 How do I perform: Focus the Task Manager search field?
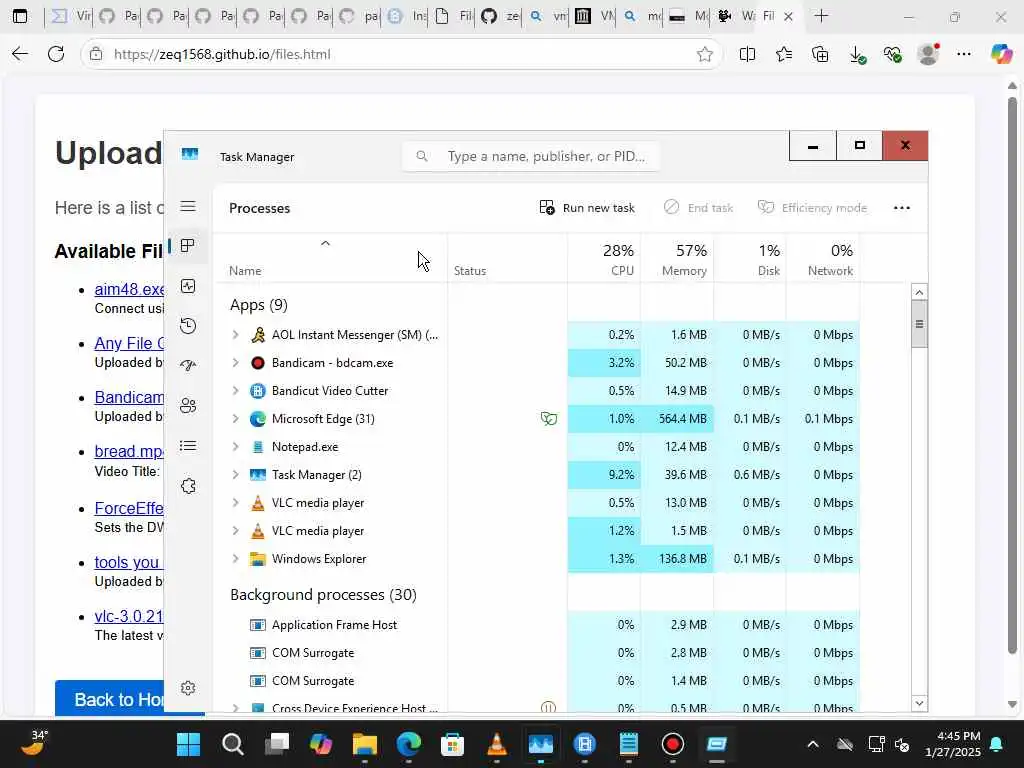530,156
